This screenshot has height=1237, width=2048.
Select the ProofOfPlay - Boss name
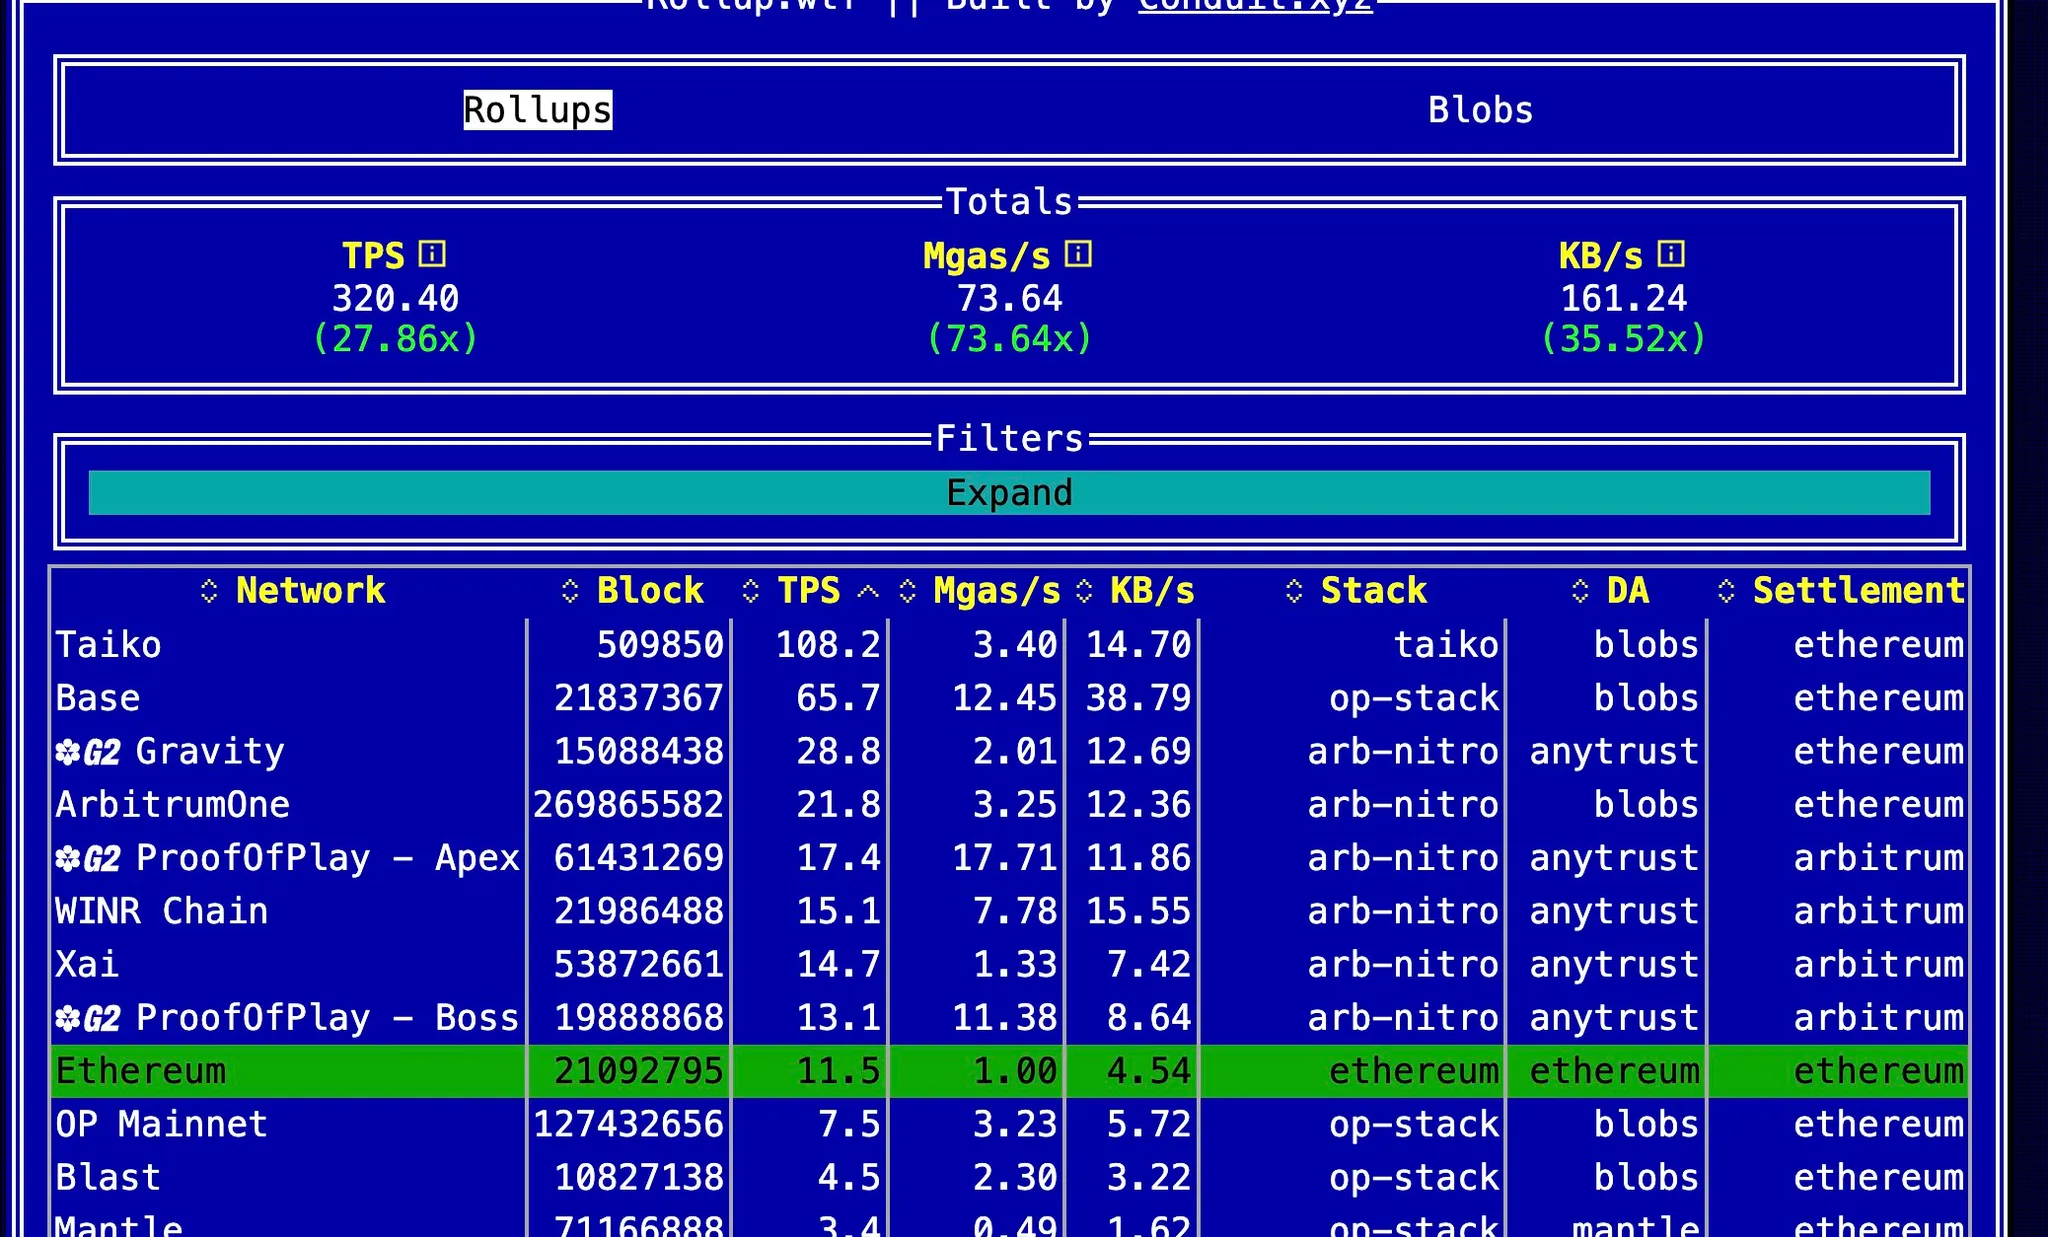click(328, 1018)
